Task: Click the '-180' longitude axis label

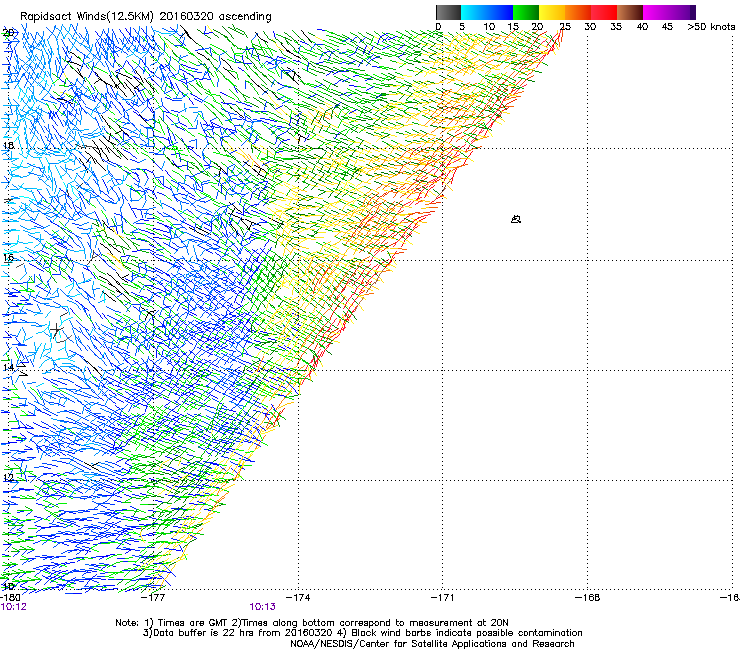Action: (x=10, y=598)
